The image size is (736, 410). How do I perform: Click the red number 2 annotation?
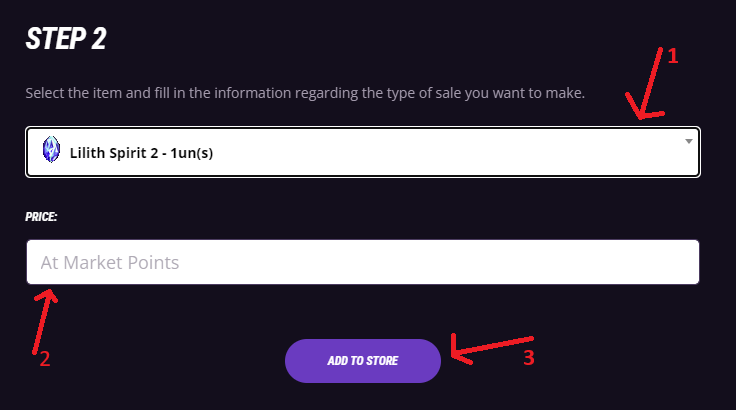pos(45,359)
